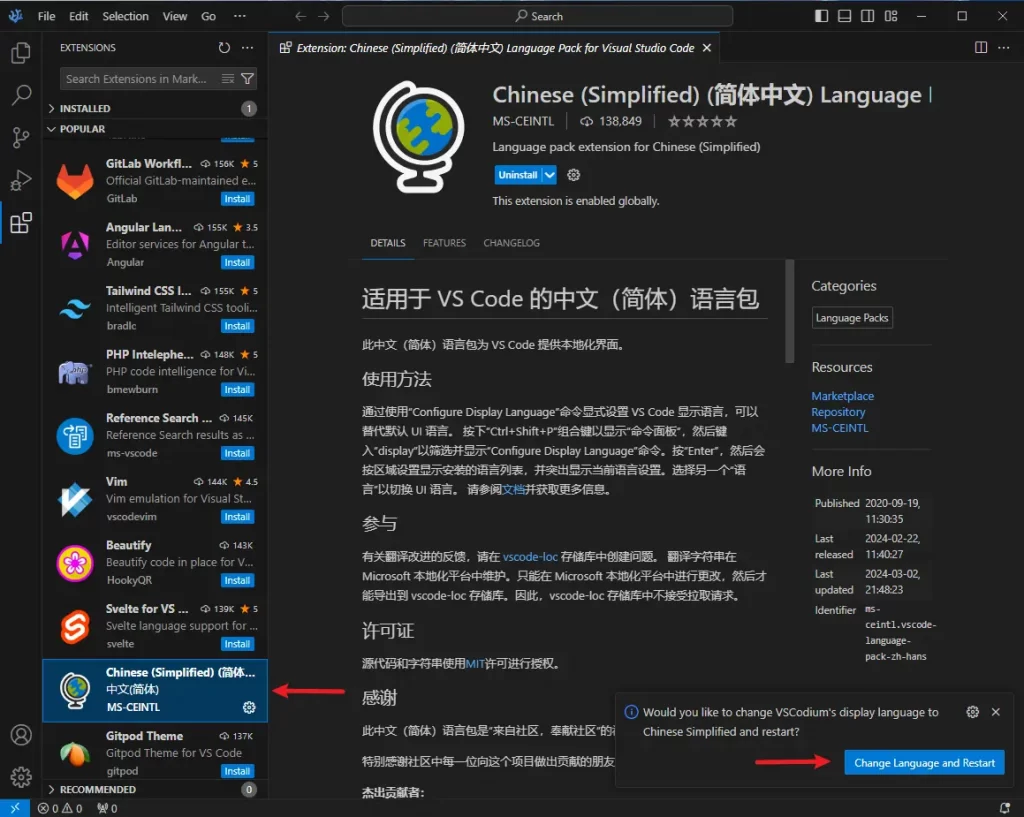Dismiss the language change notification
This screenshot has height=817, width=1024.
pyautogui.click(x=995, y=712)
